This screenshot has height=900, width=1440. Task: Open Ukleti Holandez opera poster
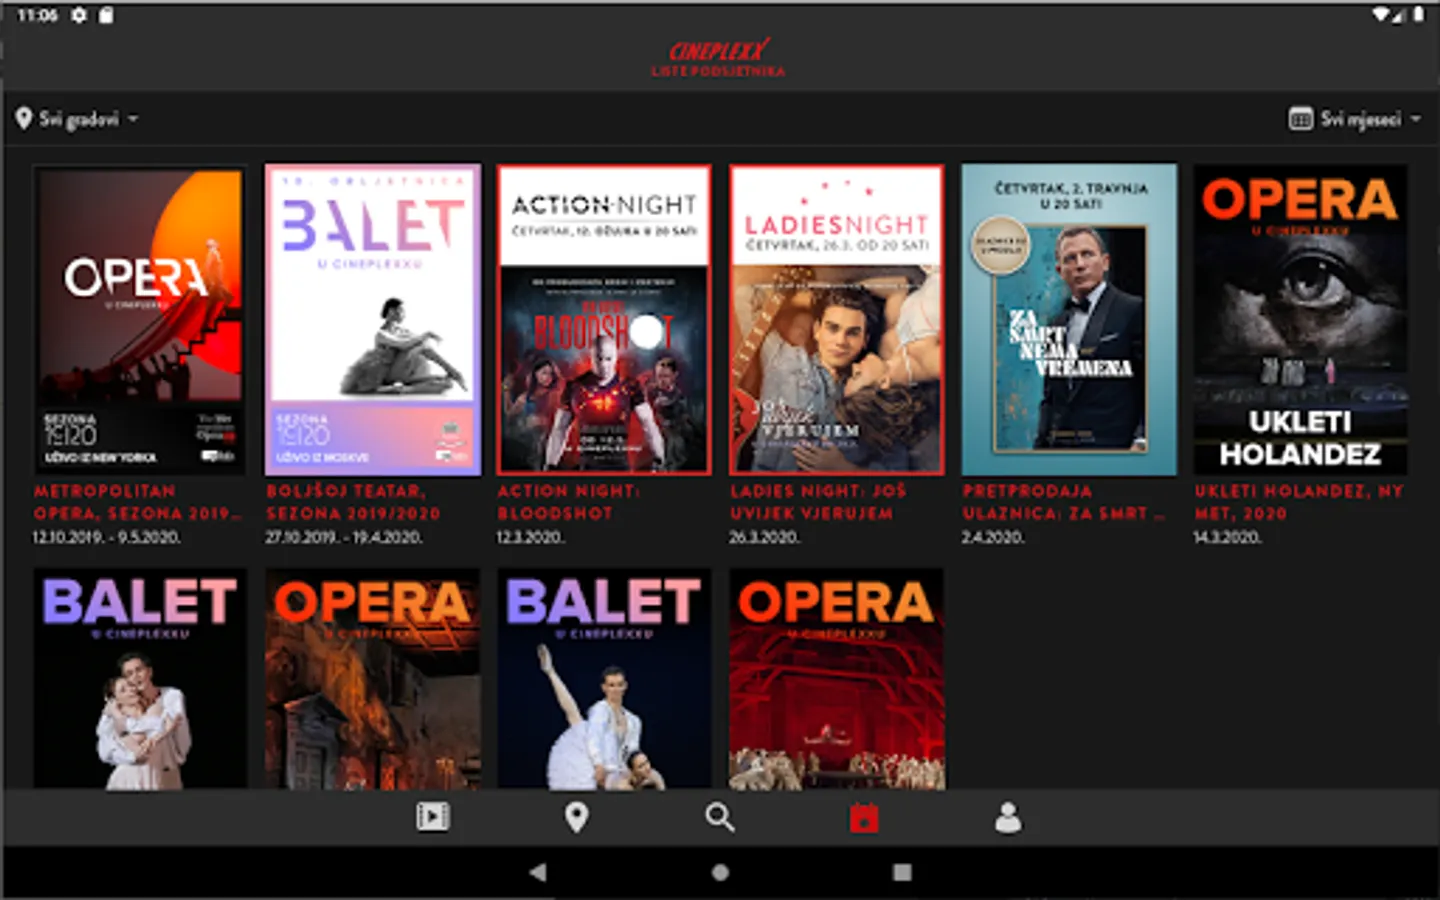coord(1300,320)
